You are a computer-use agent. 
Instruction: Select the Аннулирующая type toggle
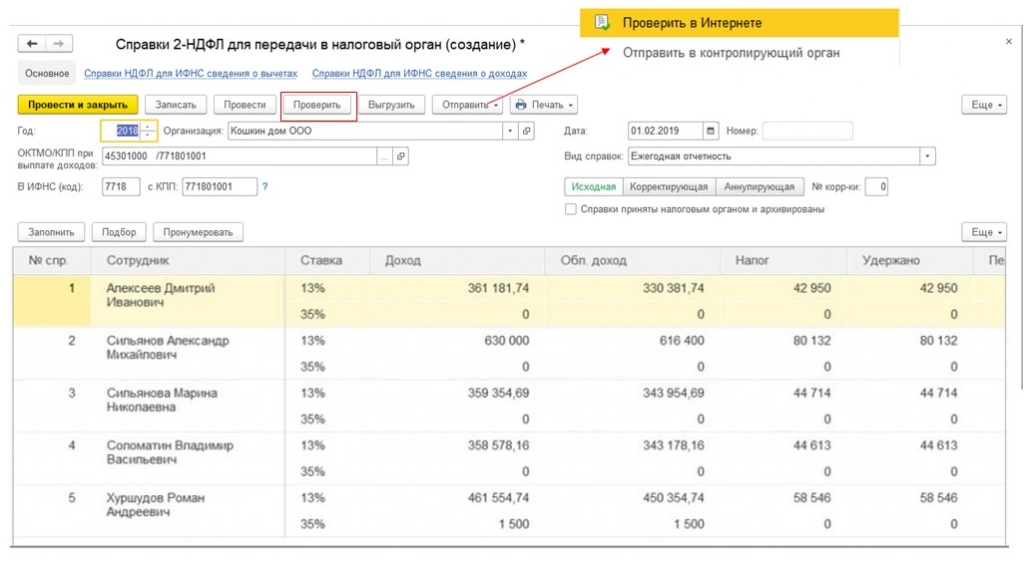click(761, 187)
